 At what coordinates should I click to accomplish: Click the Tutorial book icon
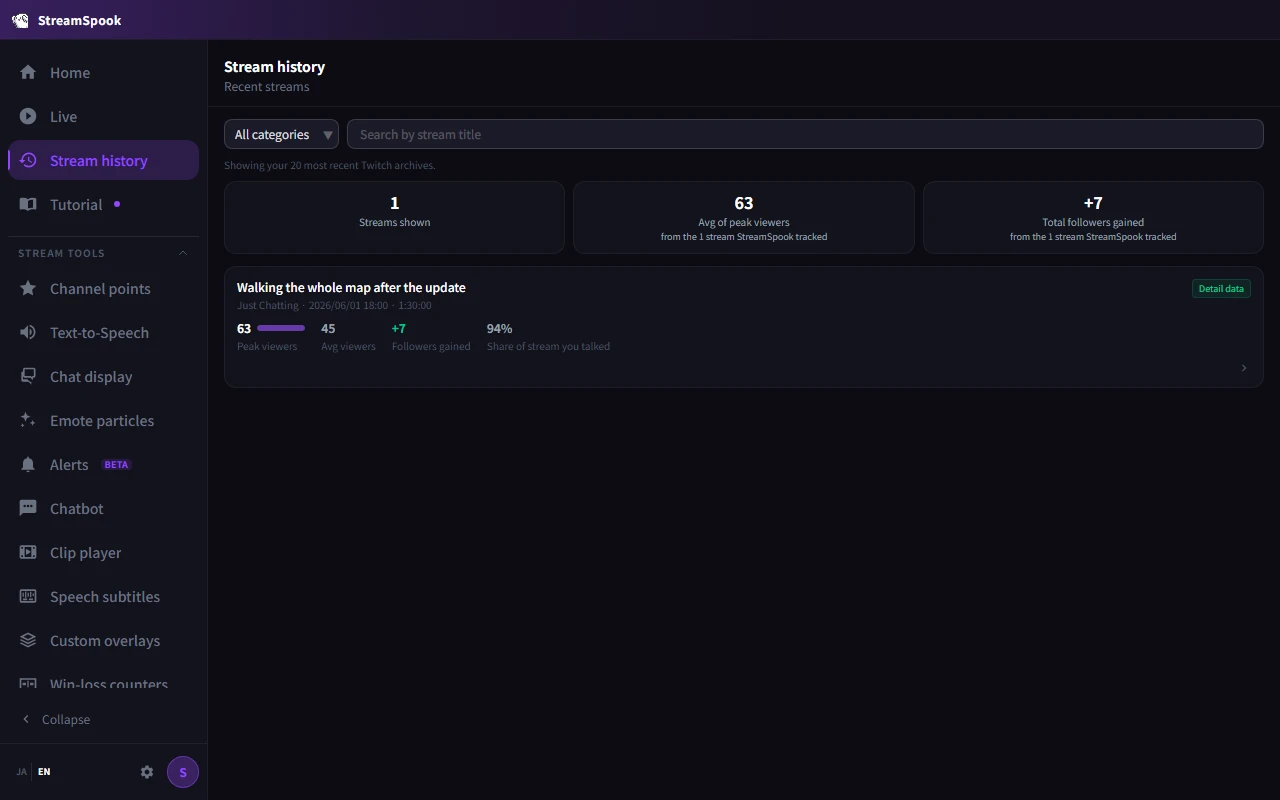coord(28,204)
